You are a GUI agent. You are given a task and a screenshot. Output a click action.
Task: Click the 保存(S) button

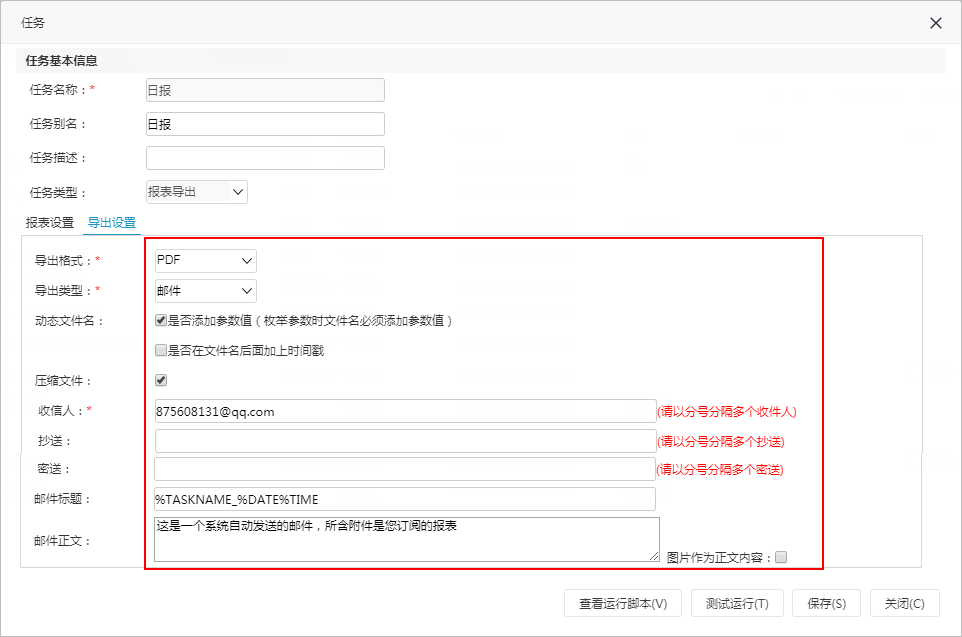tap(826, 603)
